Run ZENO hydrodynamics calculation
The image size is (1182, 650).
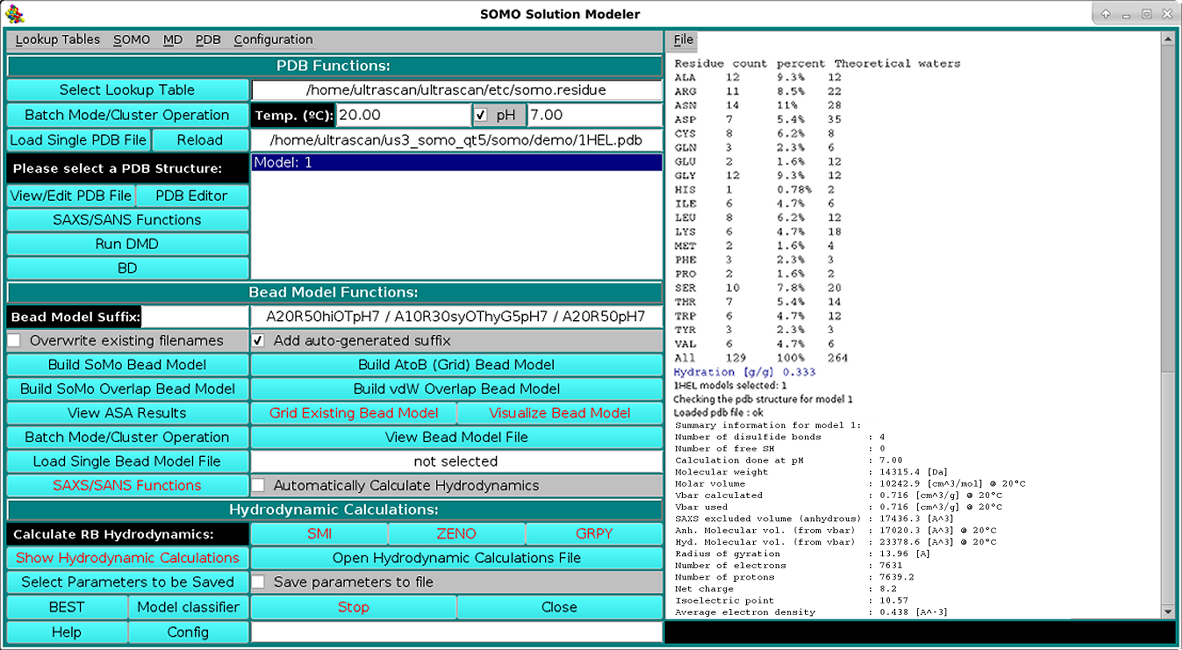(x=456, y=534)
